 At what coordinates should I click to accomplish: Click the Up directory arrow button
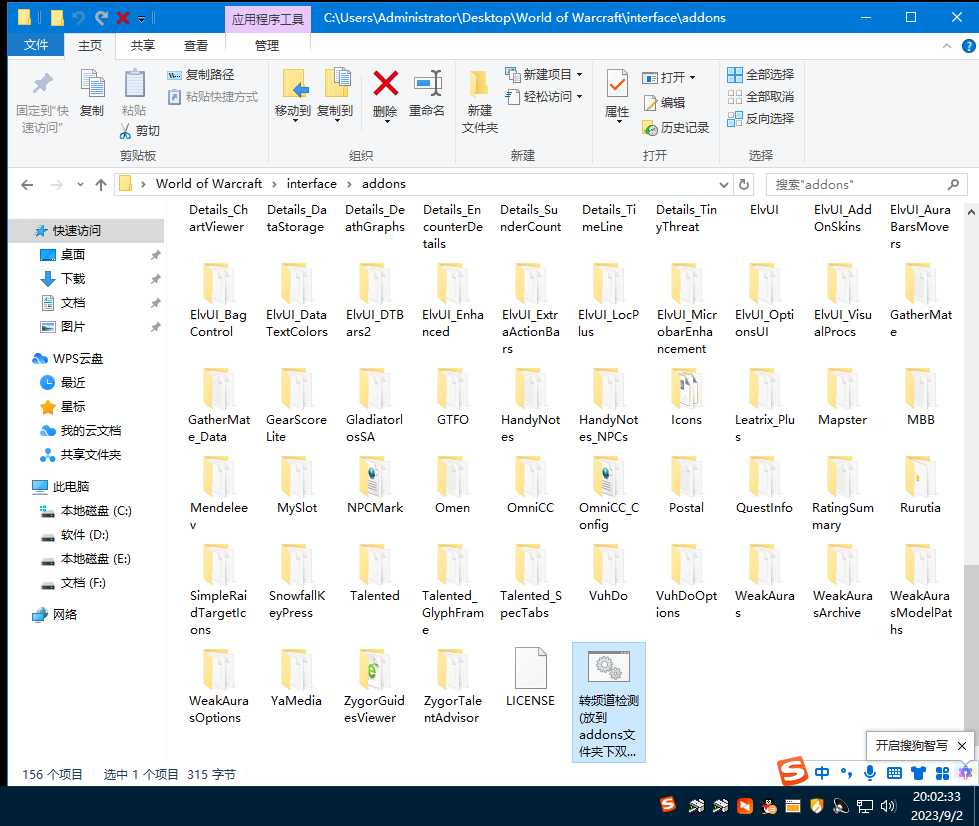(101, 184)
